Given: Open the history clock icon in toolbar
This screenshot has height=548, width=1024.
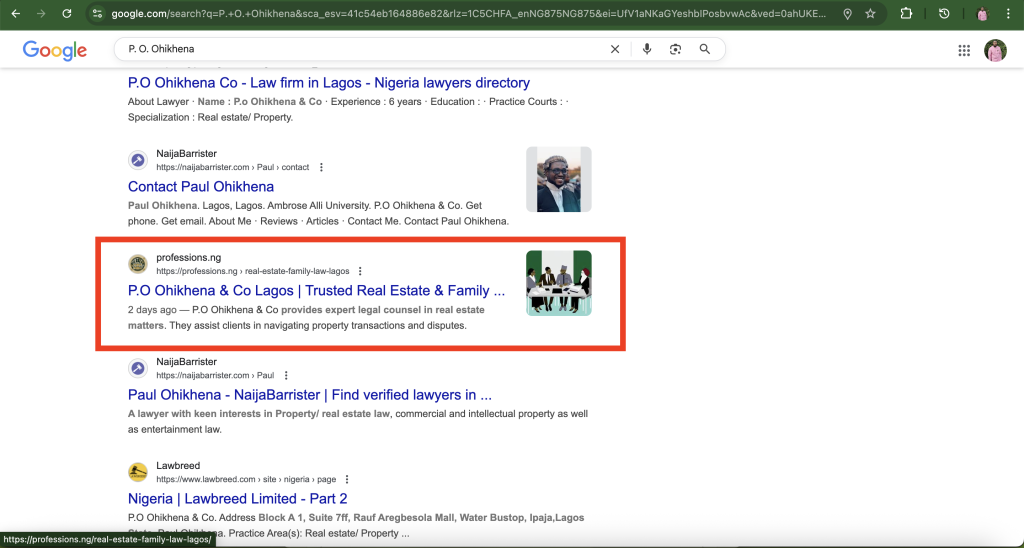Looking at the screenshot, I should click(x=944, y=14).
